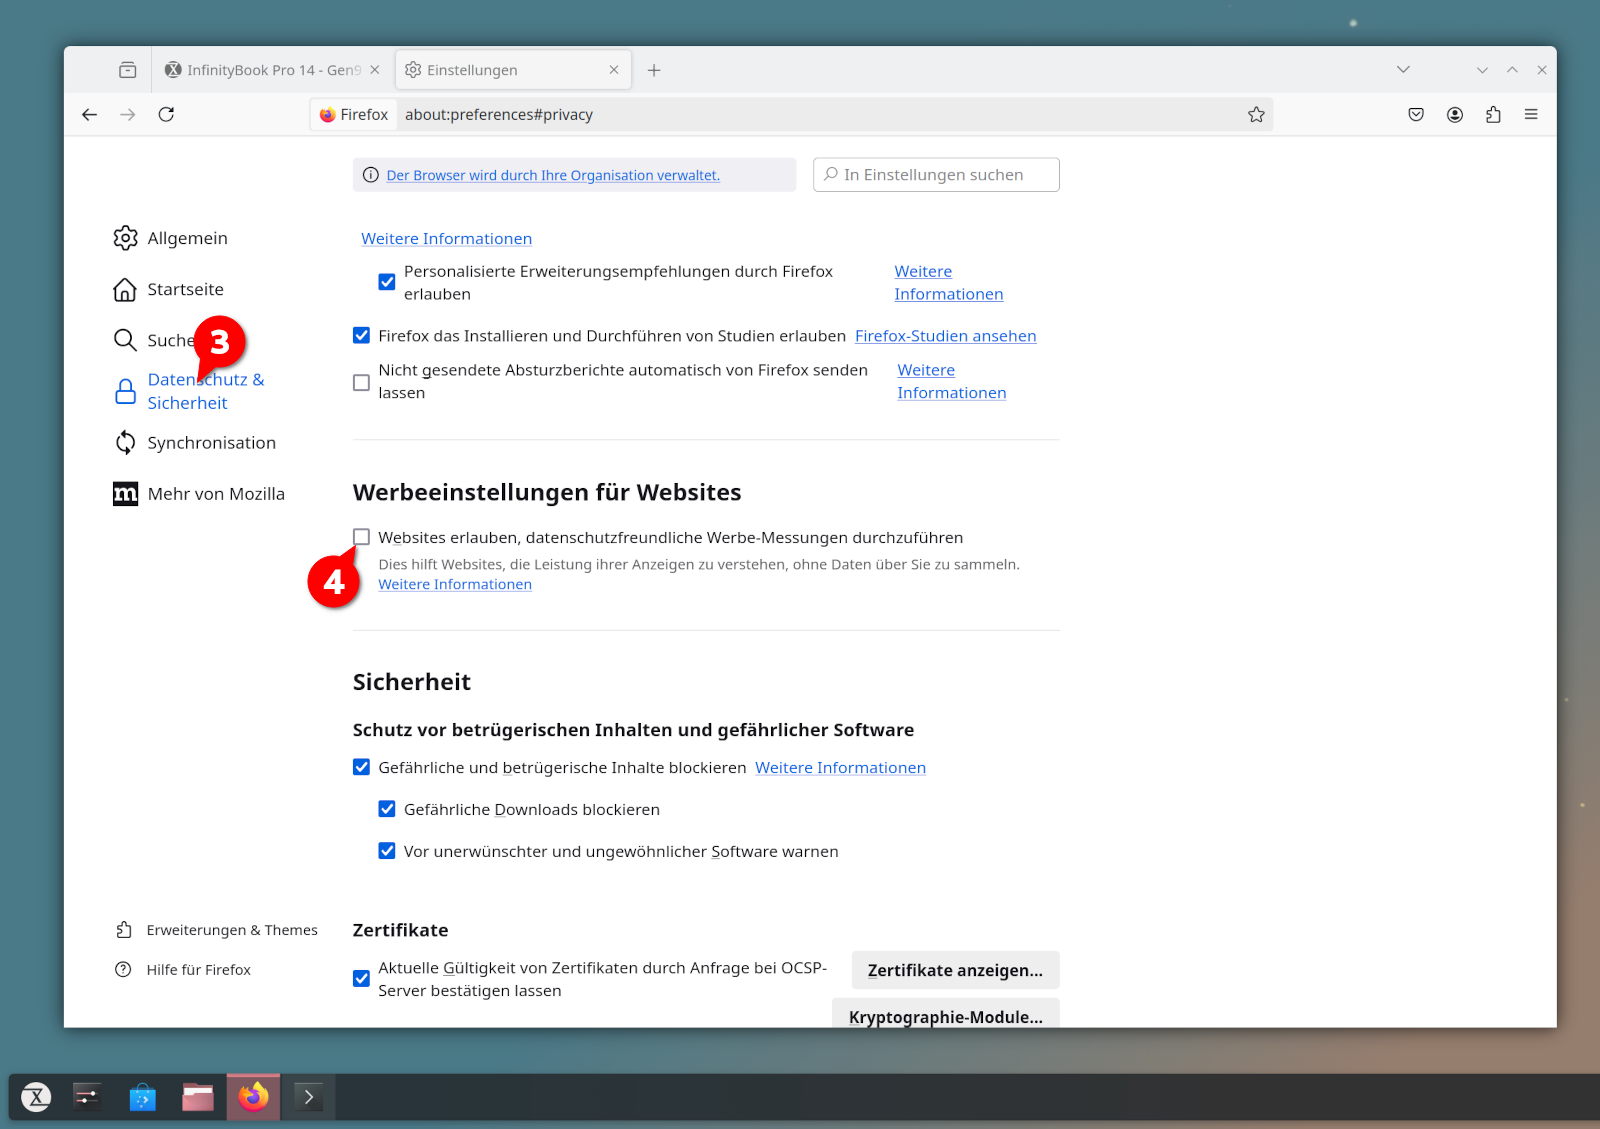Click the Hilfe question mark icon
1600x1129 pixels.
pos(123,969)
